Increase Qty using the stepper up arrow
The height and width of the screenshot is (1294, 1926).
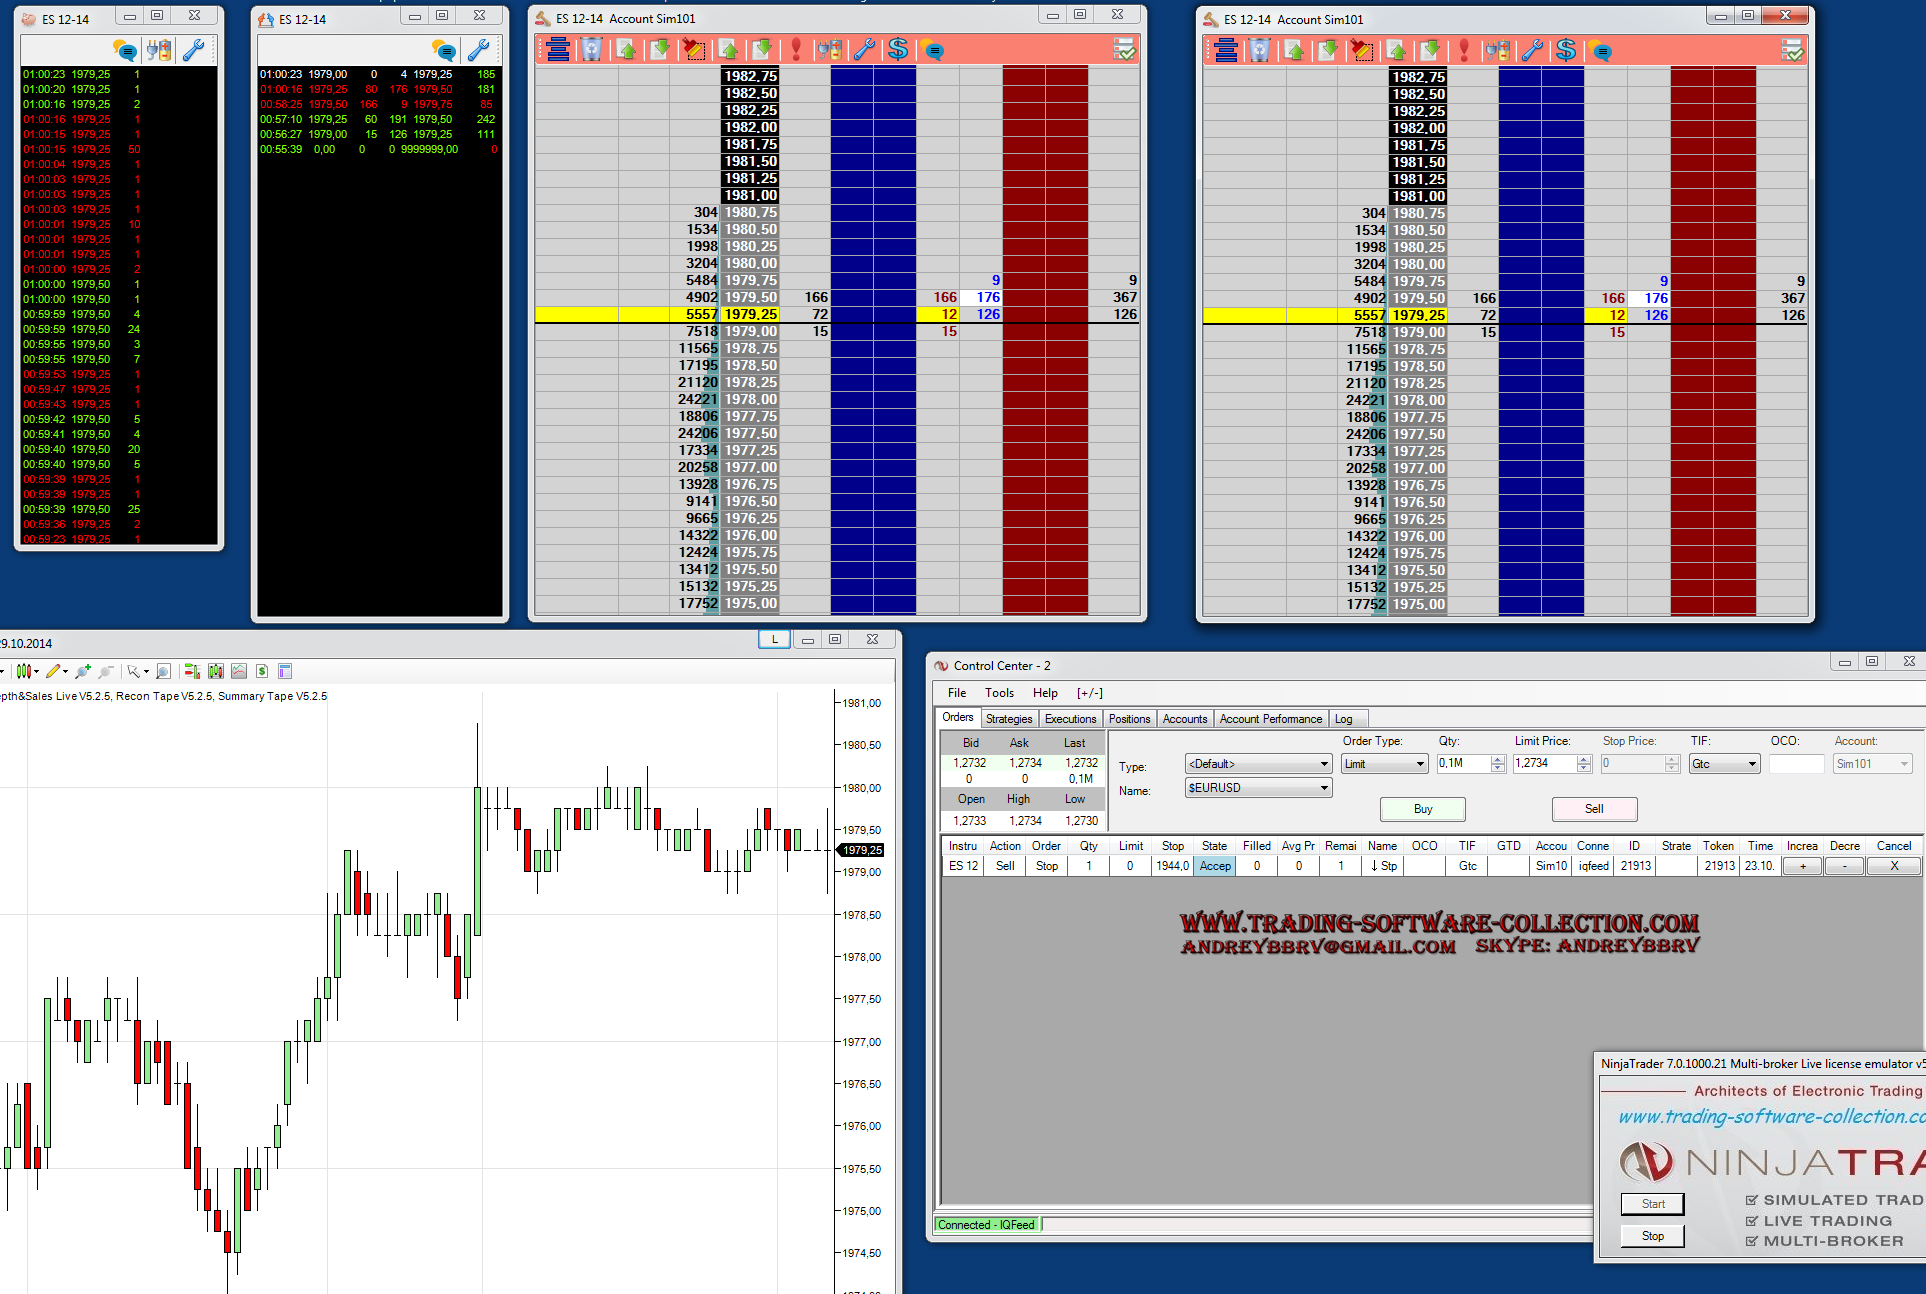(1498, 759)
